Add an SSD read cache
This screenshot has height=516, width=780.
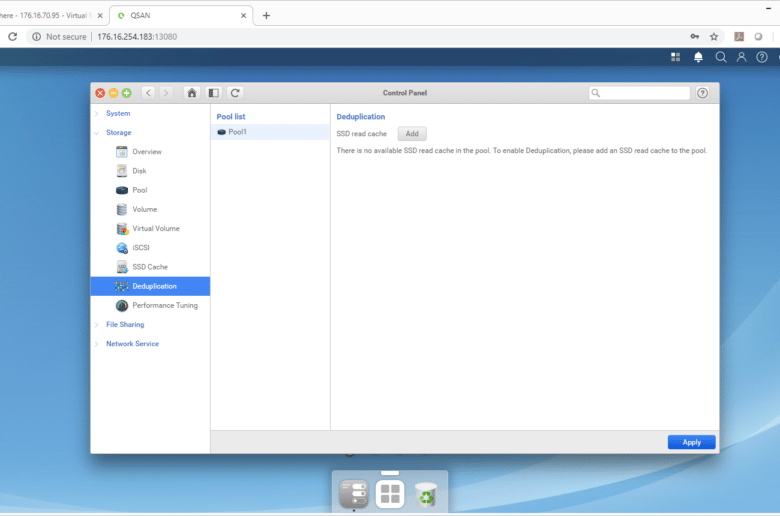tap(412, 134)
